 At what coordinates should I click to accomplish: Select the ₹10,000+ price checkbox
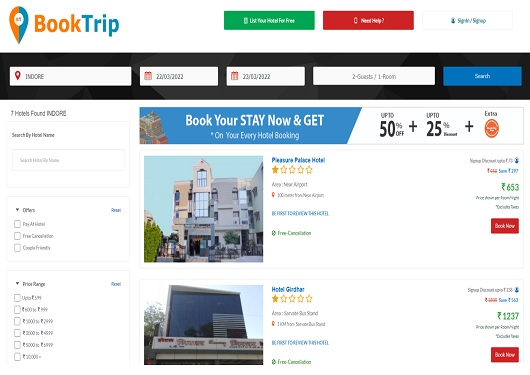tap(17, 357)
